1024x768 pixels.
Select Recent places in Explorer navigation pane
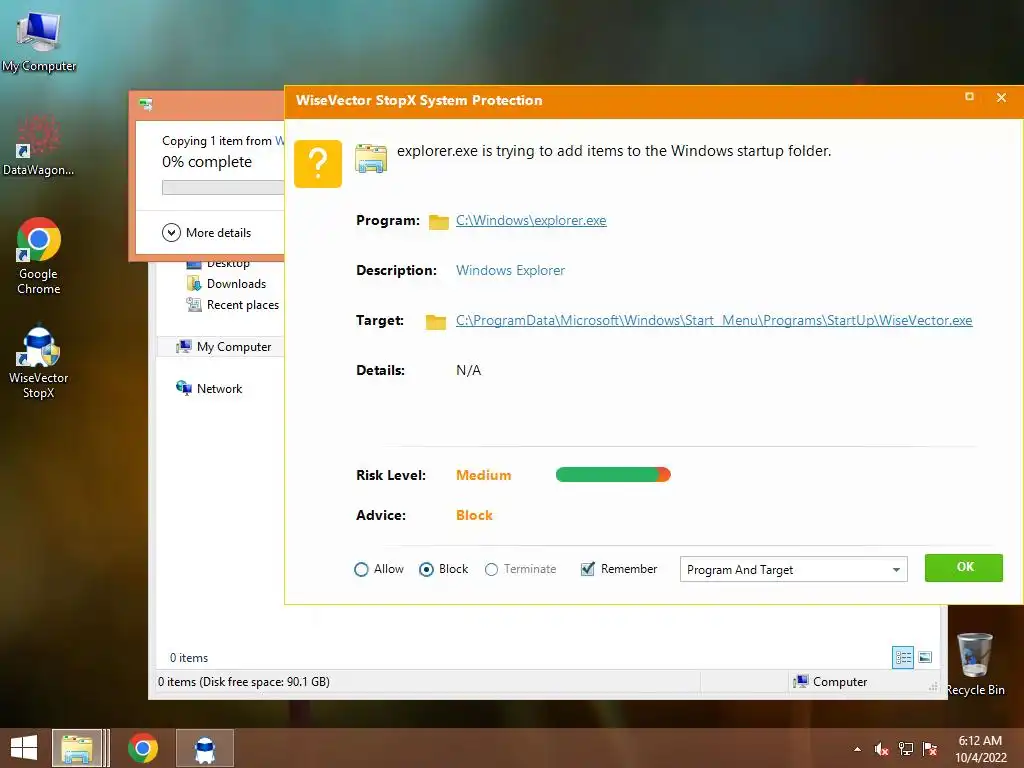[x=232, y=304]
